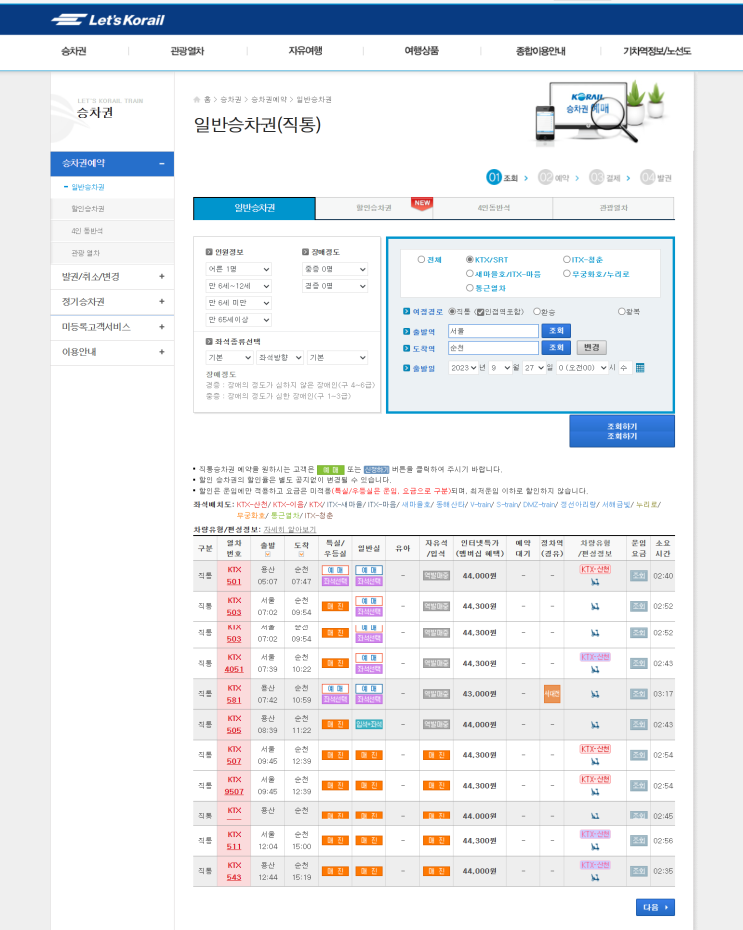
Task: Click the Korail 승차권 예매 banner image
Action: [x=599, y=114]
